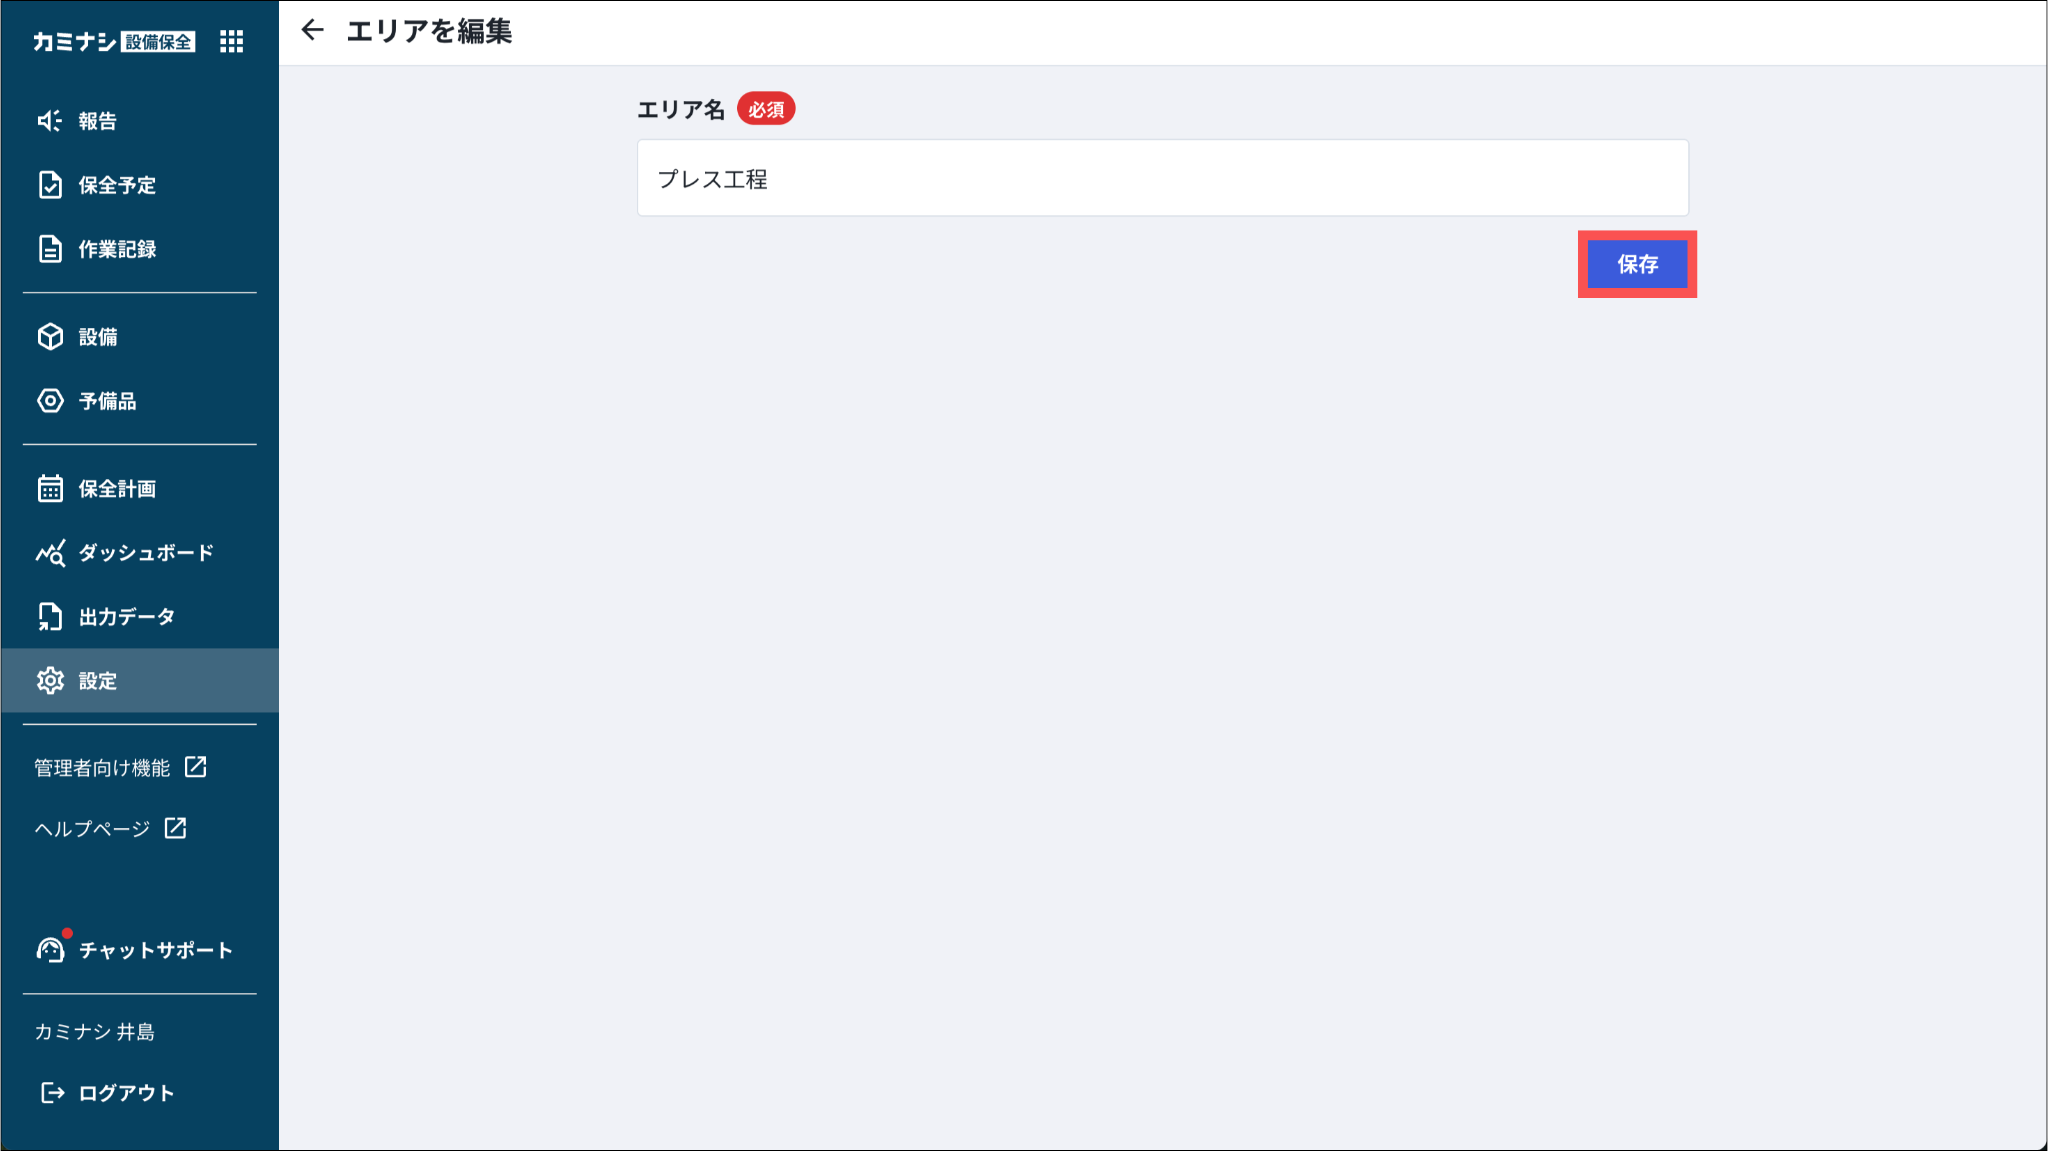Click the カミナシ 設備保全 logo

point(114,41)
